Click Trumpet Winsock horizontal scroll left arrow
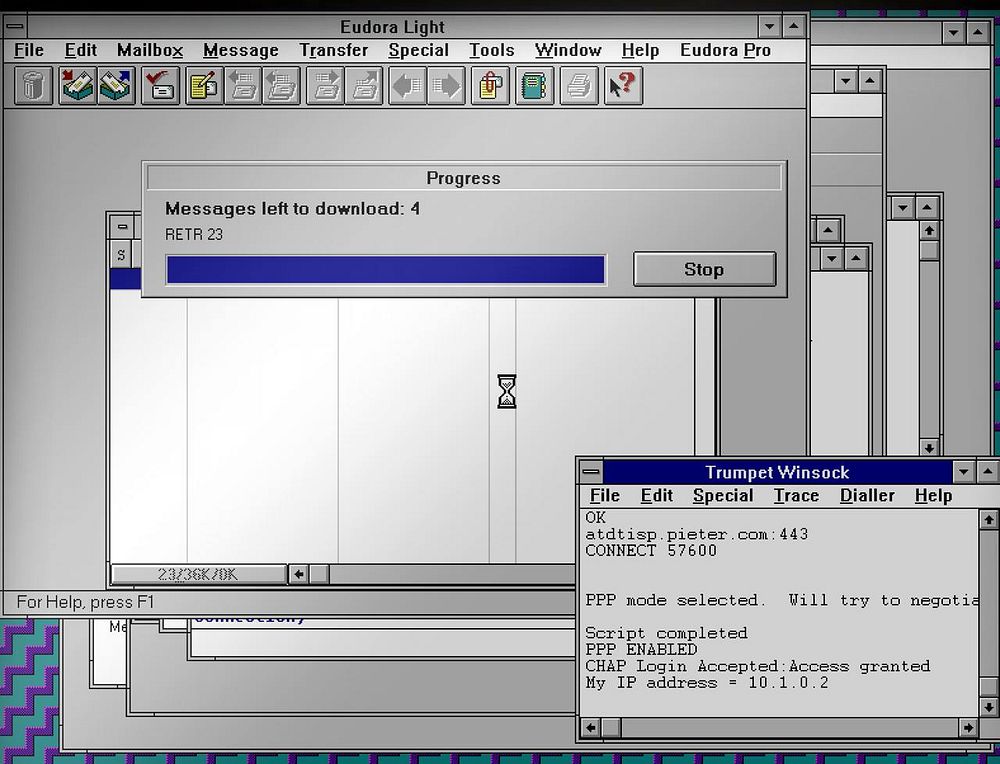 pyautogui.click(x=591, y=727)
